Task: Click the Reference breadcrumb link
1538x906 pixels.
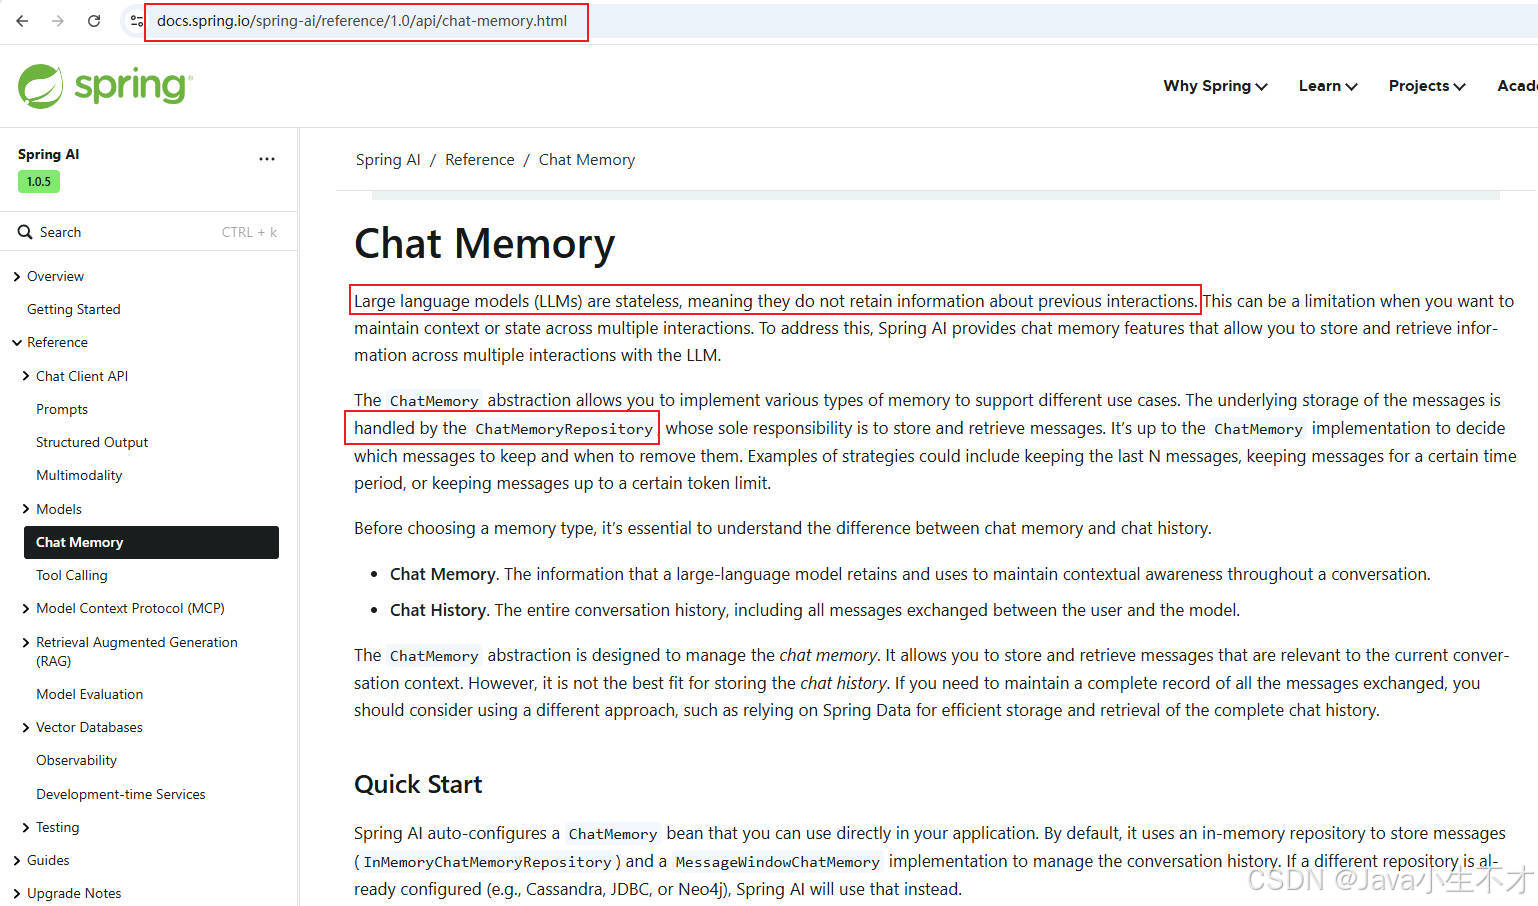Action: [x=480, y=160]
